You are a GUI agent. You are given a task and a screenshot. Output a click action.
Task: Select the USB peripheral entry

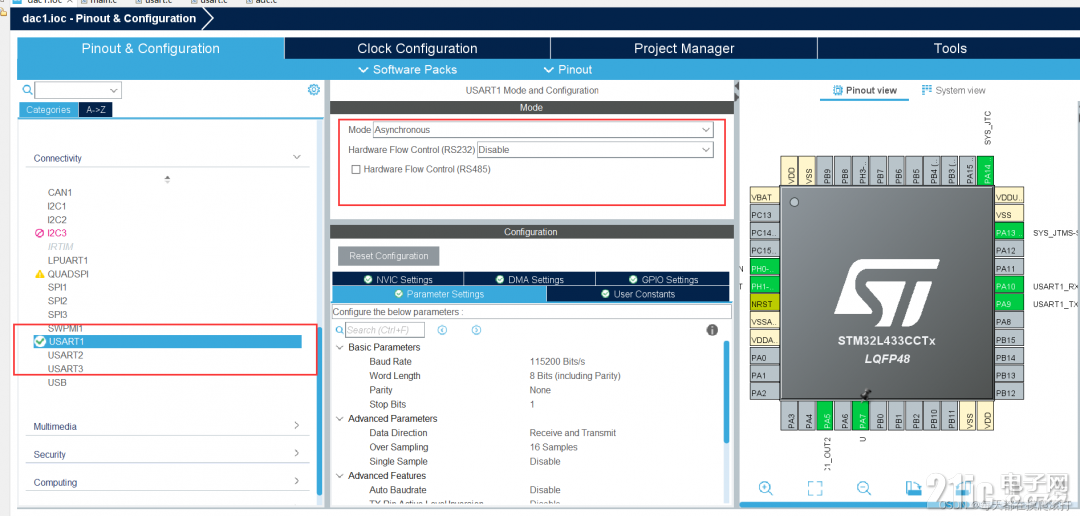point(57,382)
